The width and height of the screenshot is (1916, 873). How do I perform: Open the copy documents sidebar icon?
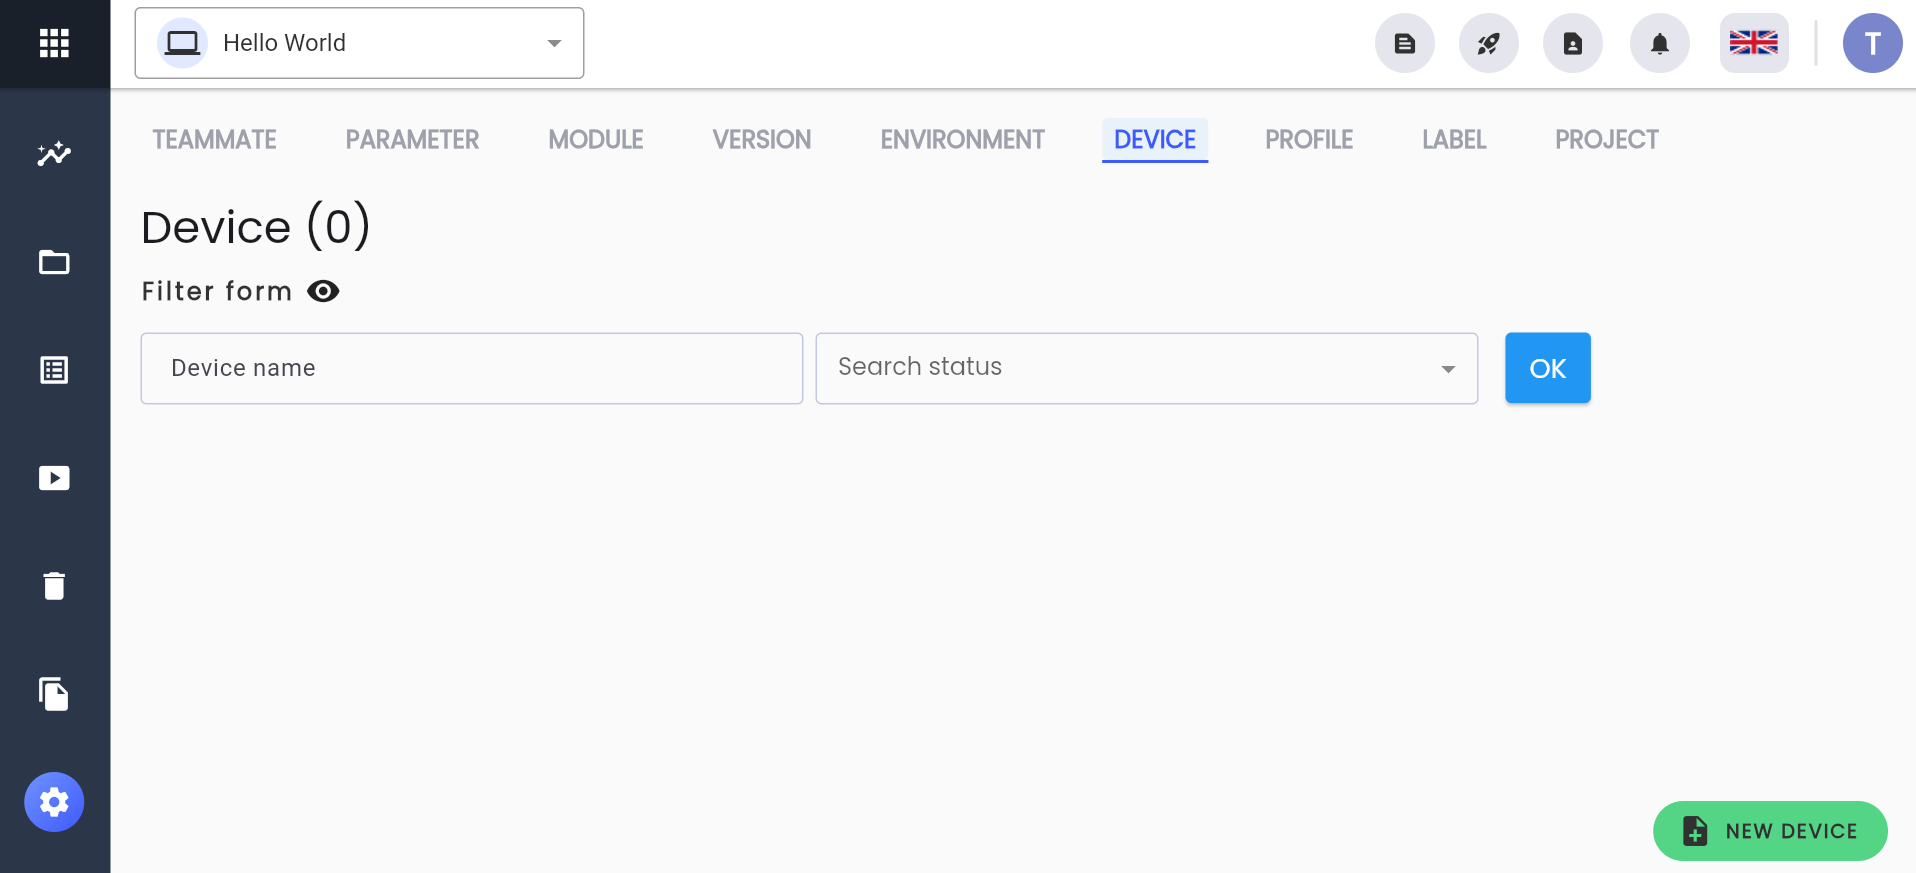(x=54, y=694)
